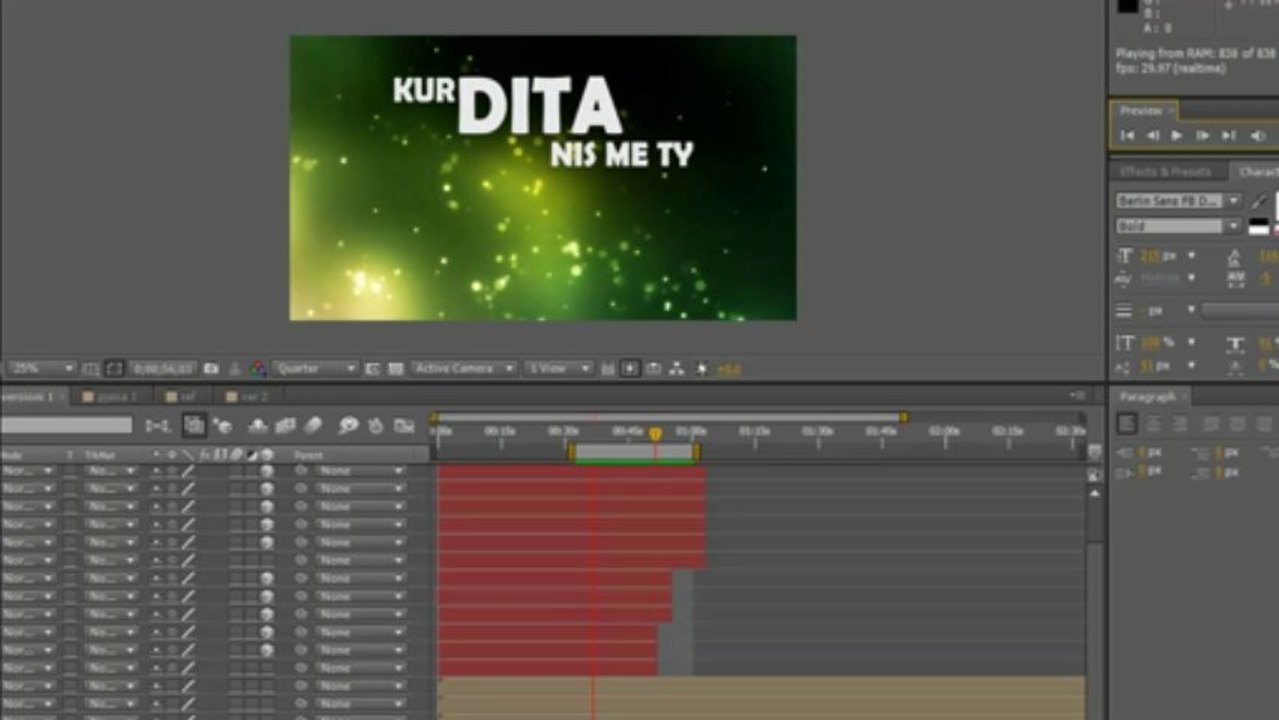Select the Character panel eyedropper

click(1259, 201)
